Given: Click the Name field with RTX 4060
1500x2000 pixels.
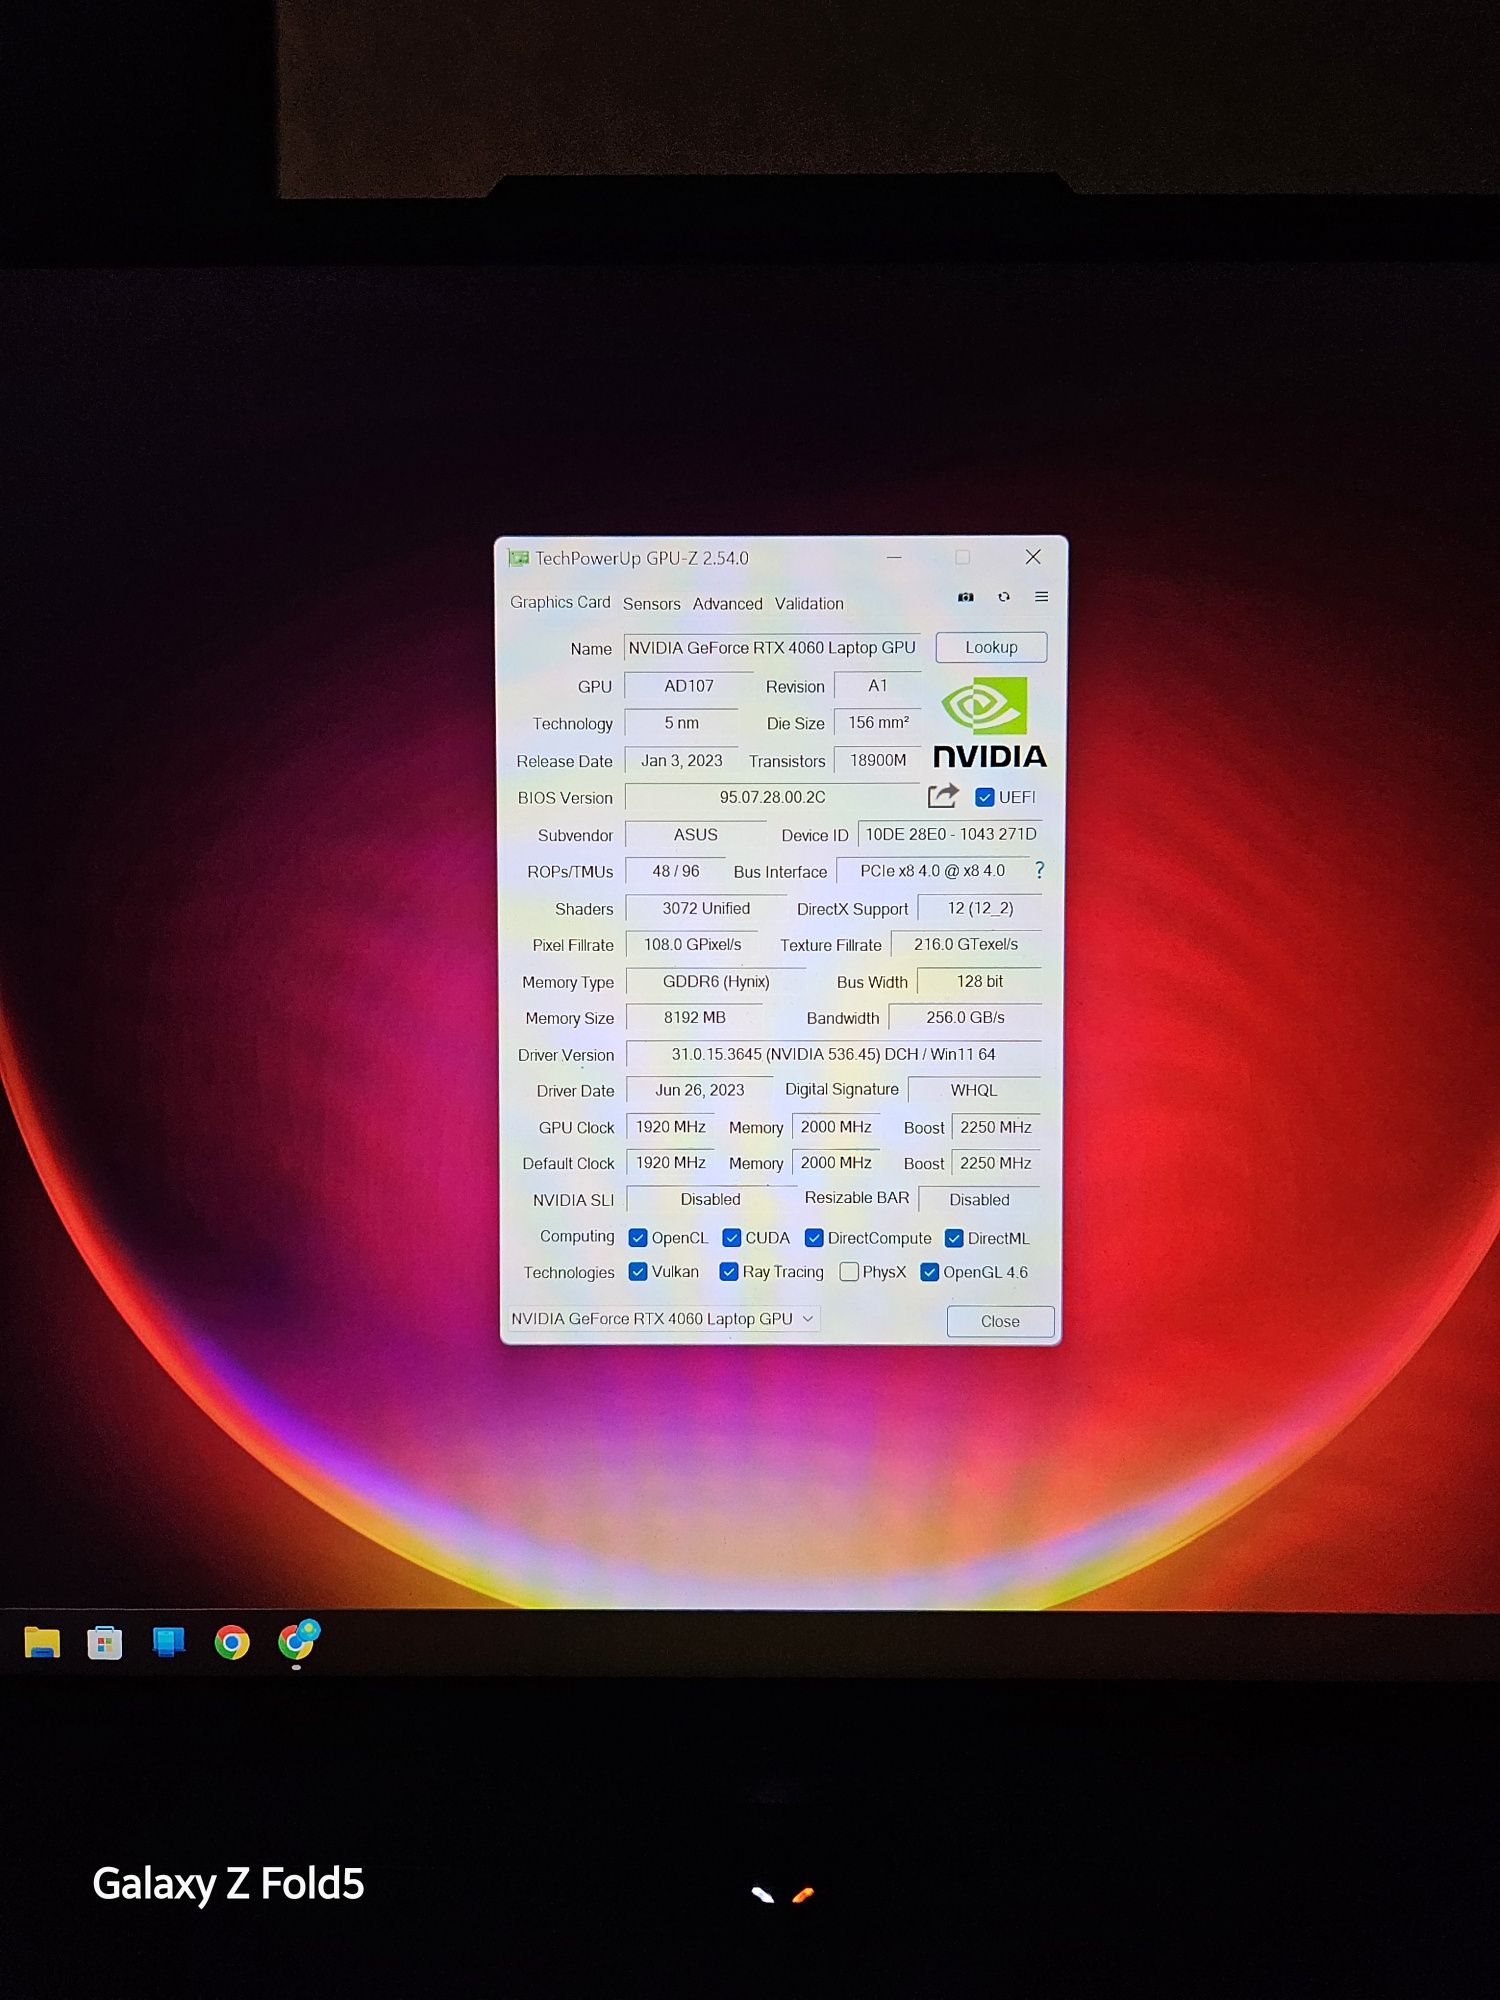Looking at the screenshot, I should [772, 648].
